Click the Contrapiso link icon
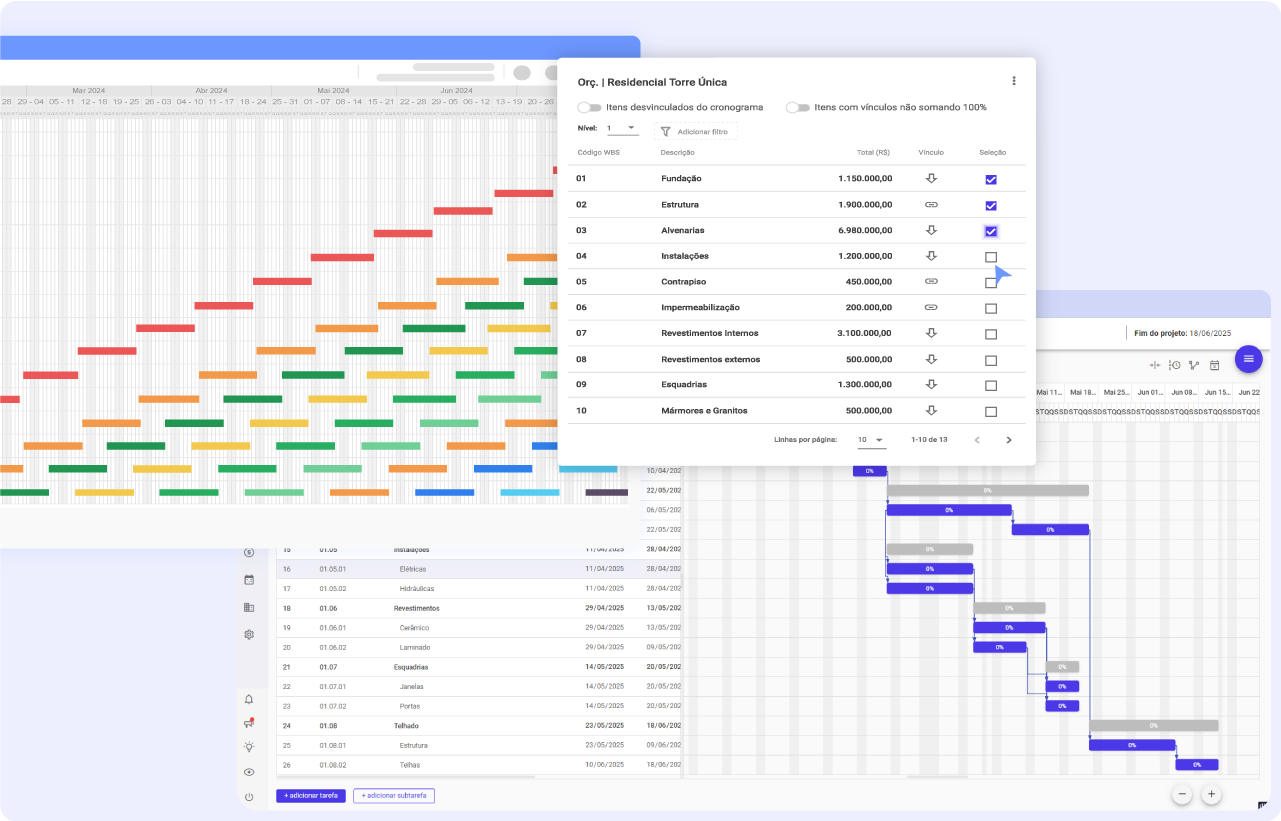This screenshot has height=821, width=1281. (931, 282)
